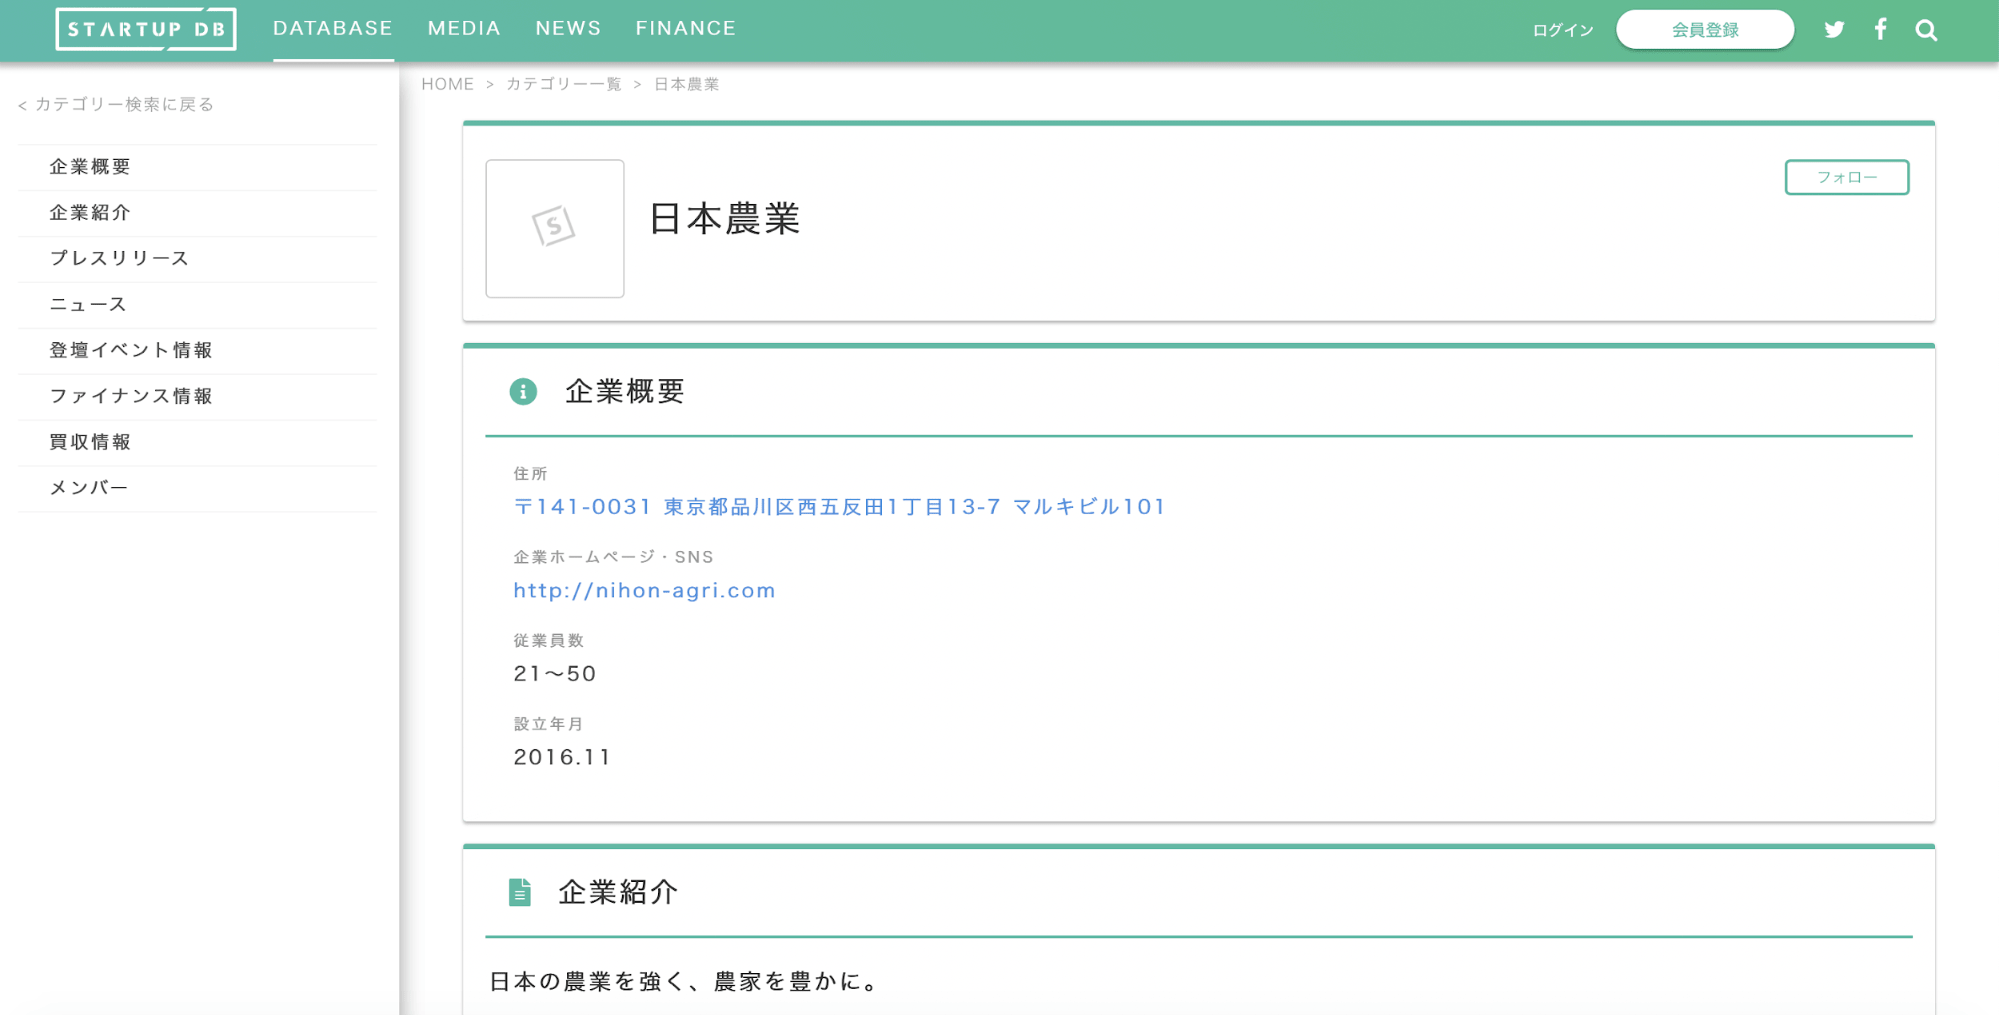Screen dimensions: 1999x1016
Task: Open the NEWS tab
Action: (x=568, y=29)
